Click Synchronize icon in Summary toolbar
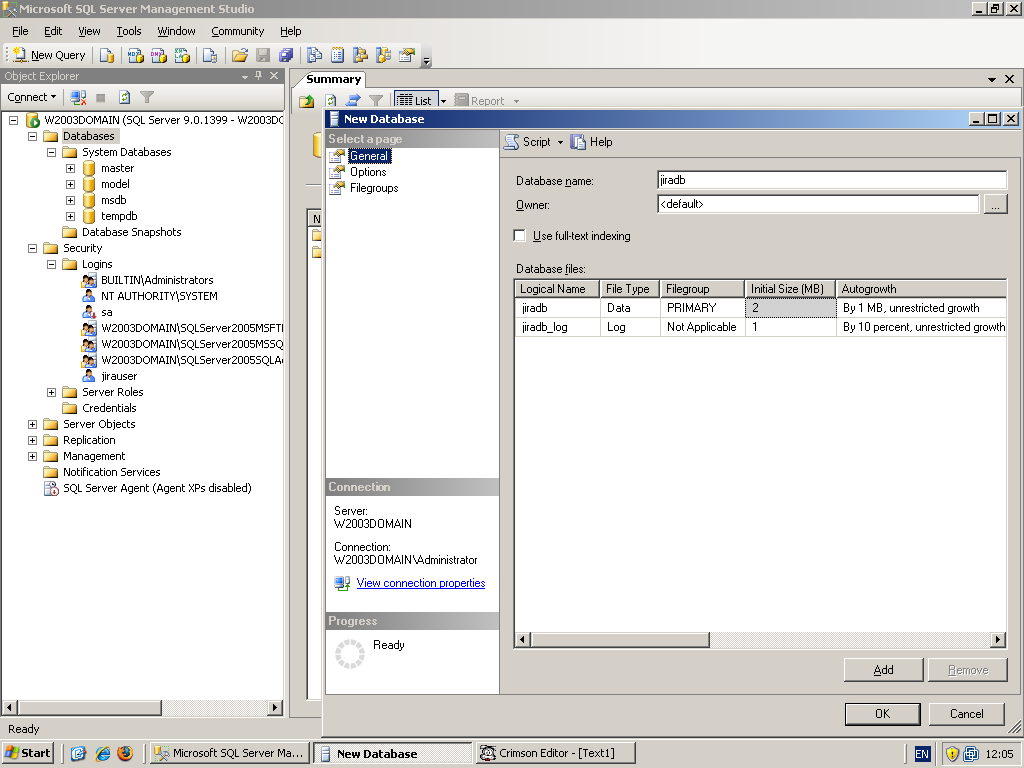1024x768 pixels. (x=353, y=101)
